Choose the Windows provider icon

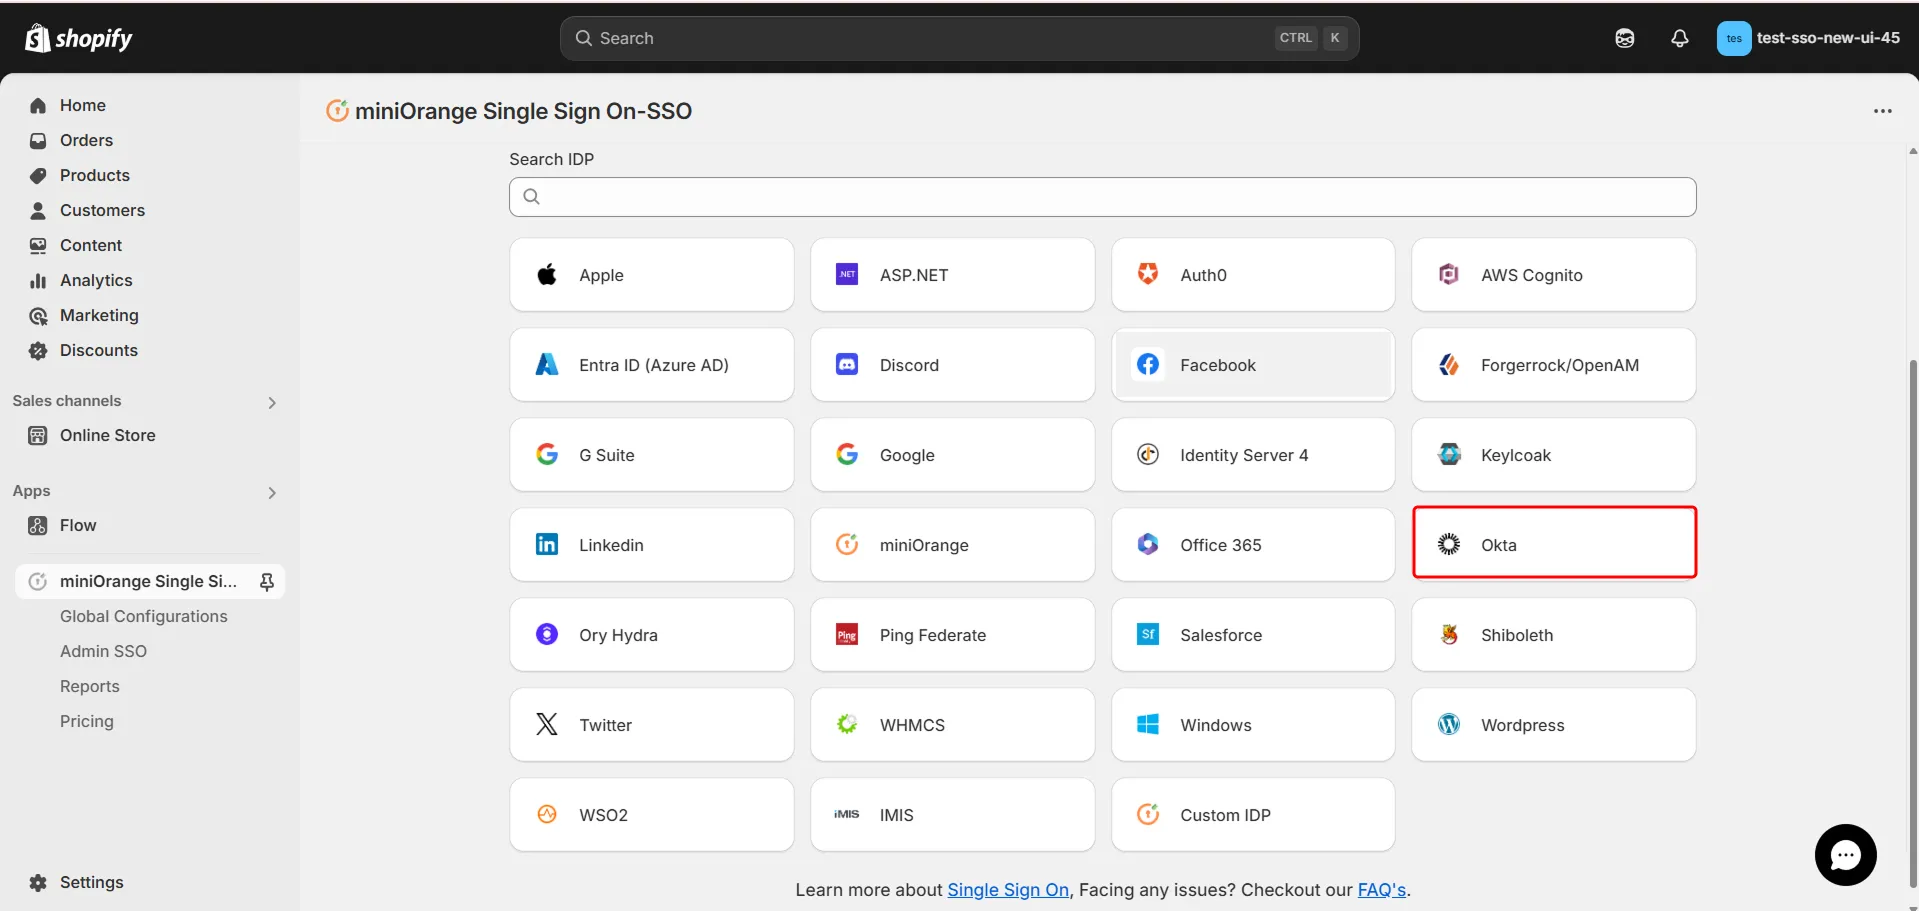(1148, 724)
